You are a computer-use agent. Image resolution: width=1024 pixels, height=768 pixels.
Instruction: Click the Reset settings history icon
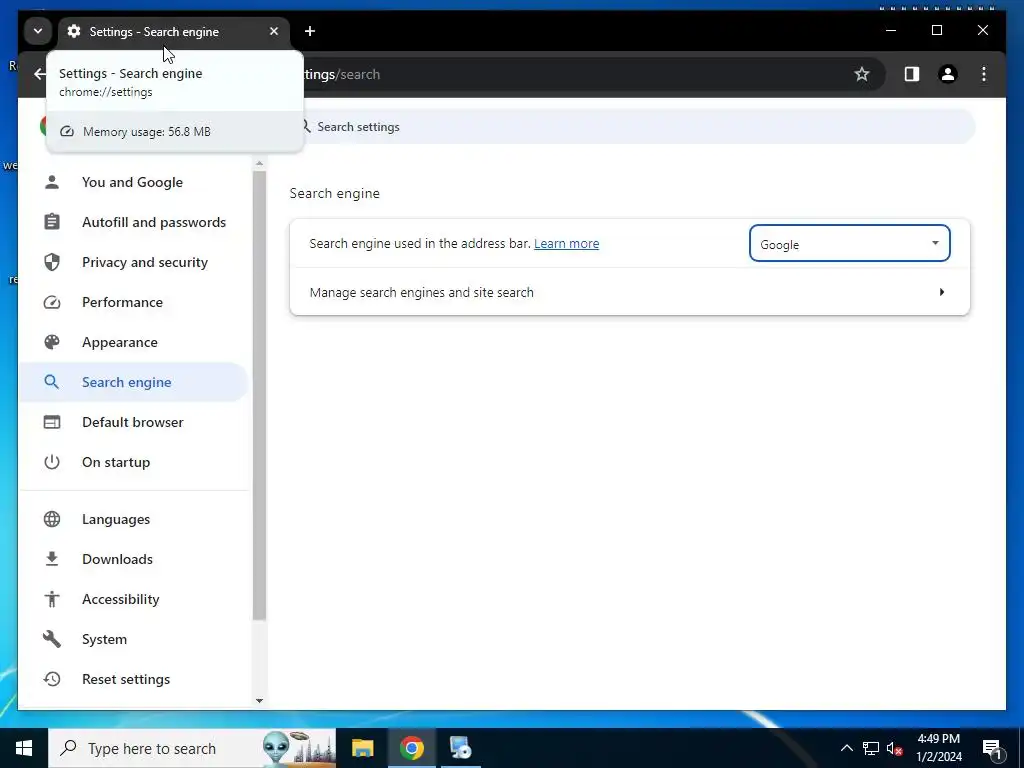52,679
